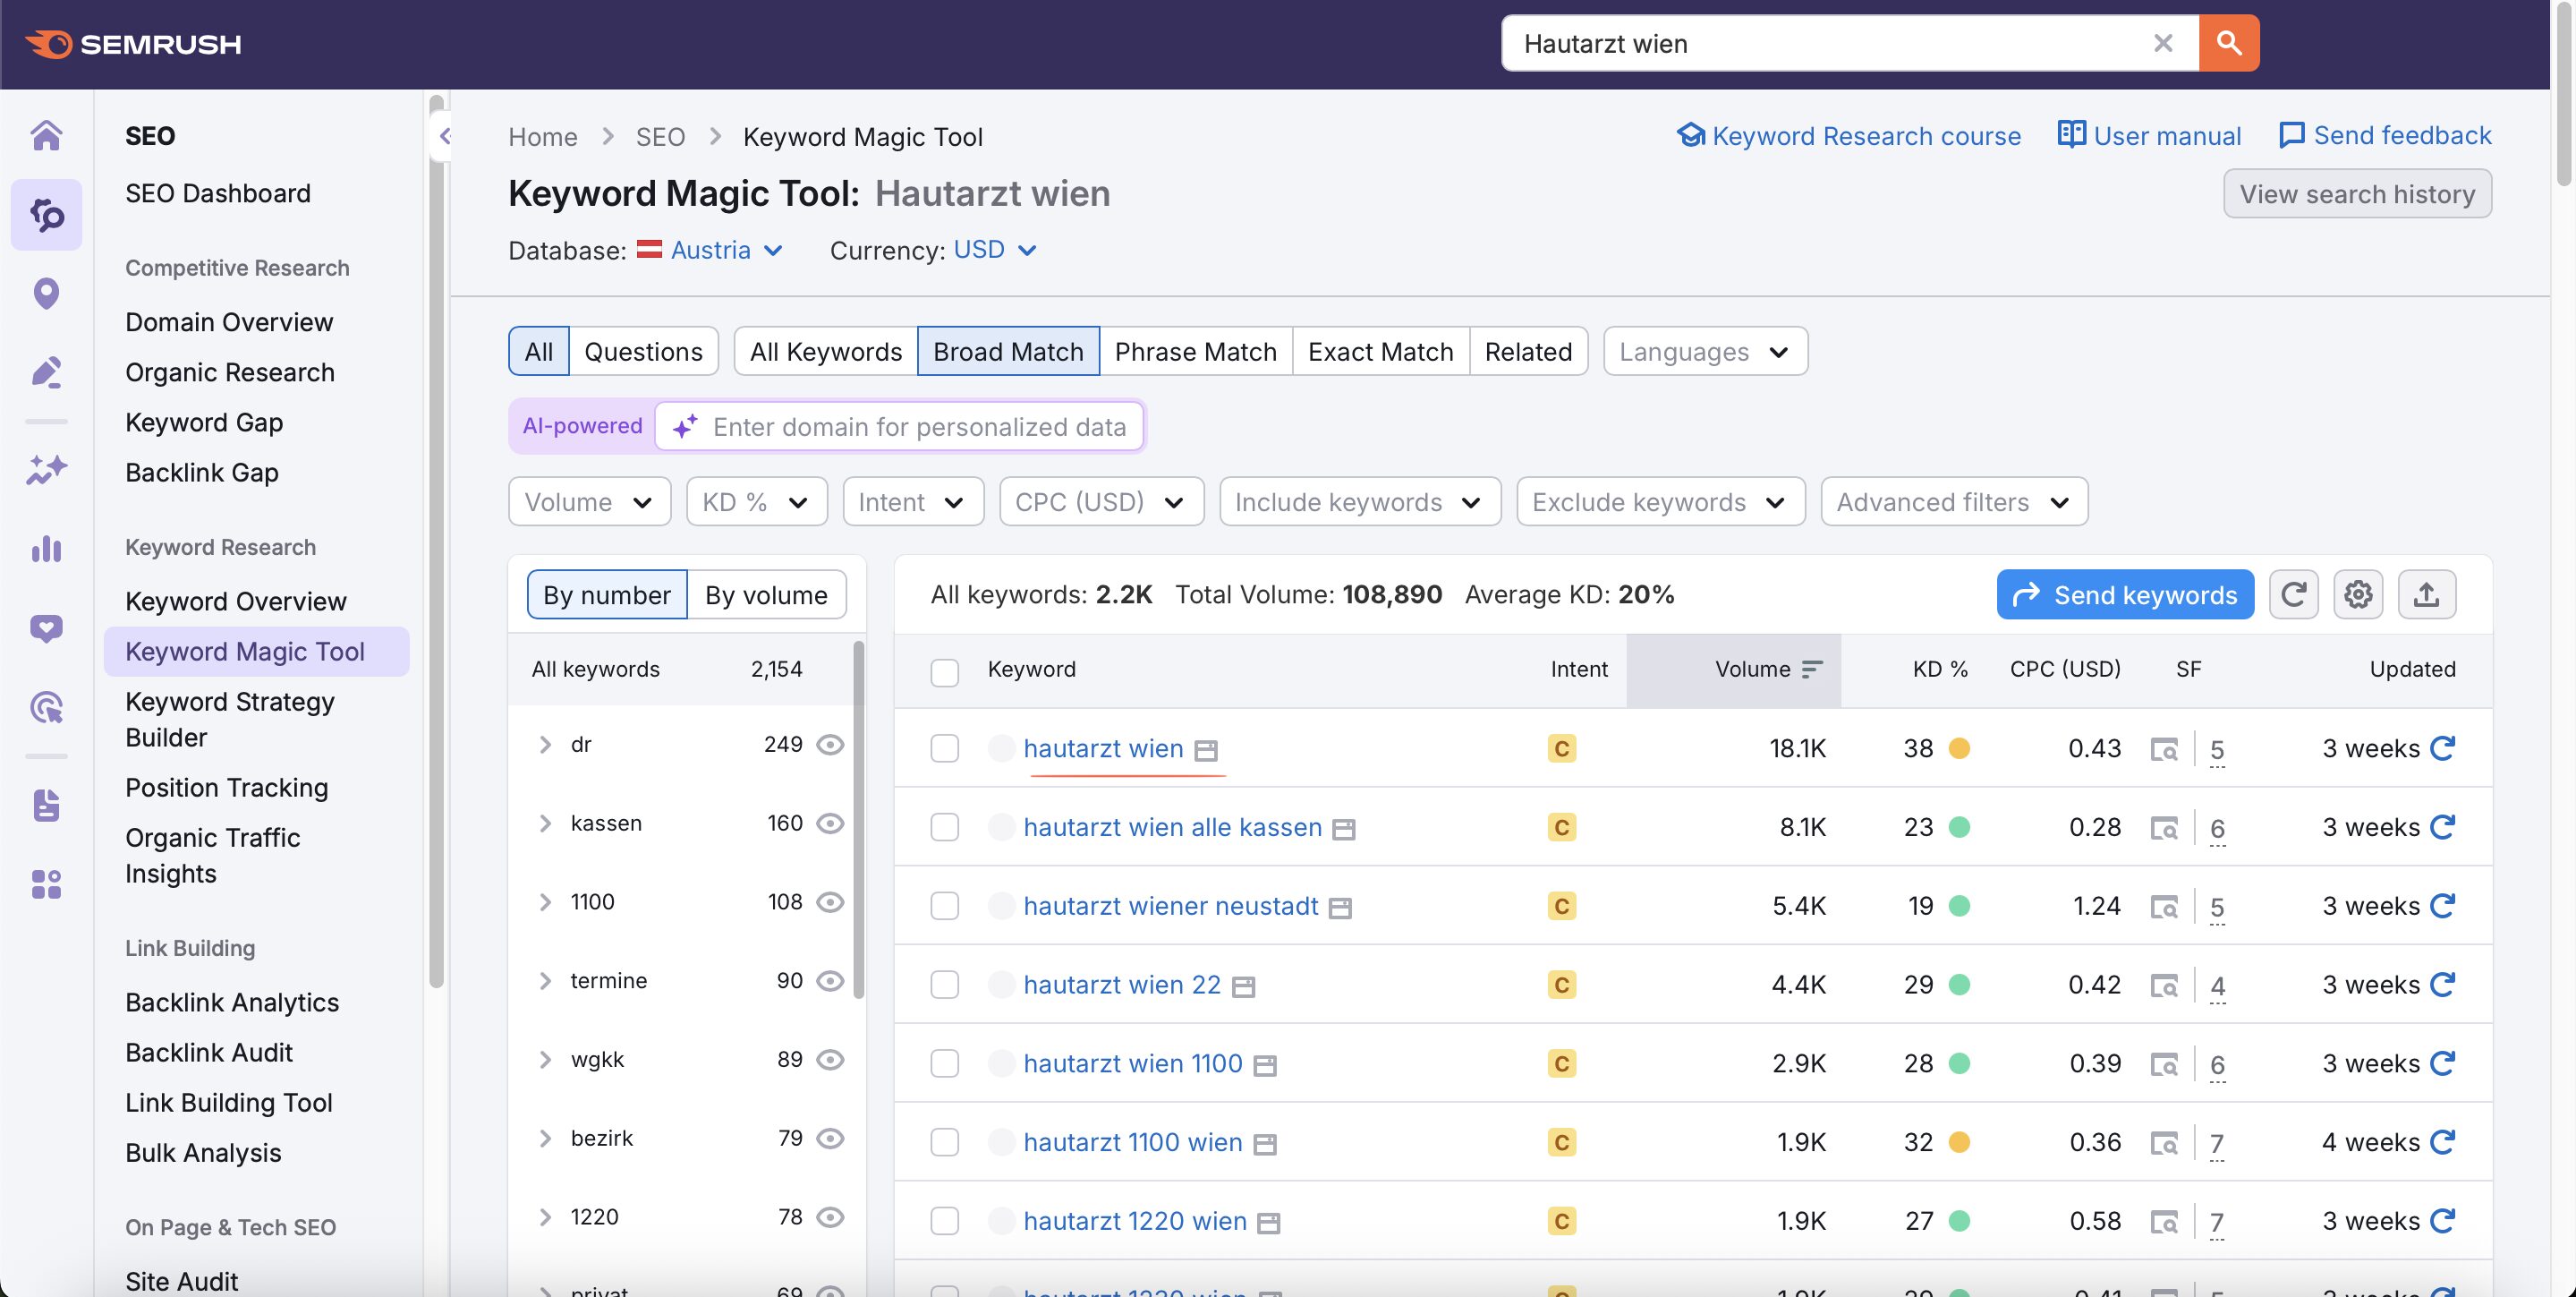The image size is (2576, 1297).
Task: Switch to the Phrase Match tab
Action: (1195, 352)
